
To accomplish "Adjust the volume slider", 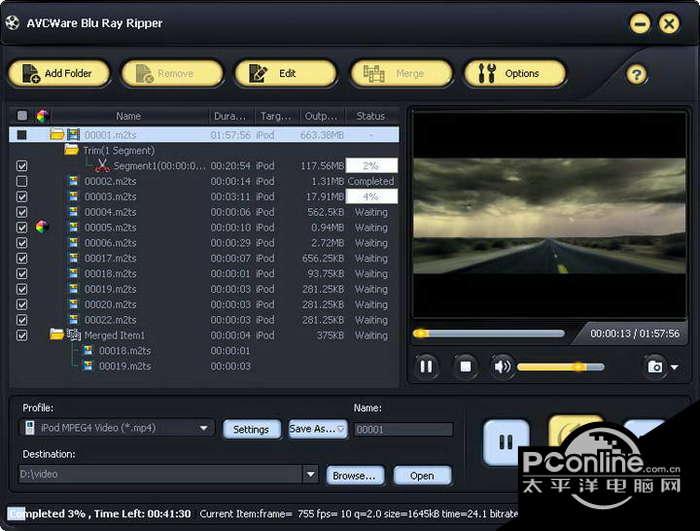I will 561,367.
